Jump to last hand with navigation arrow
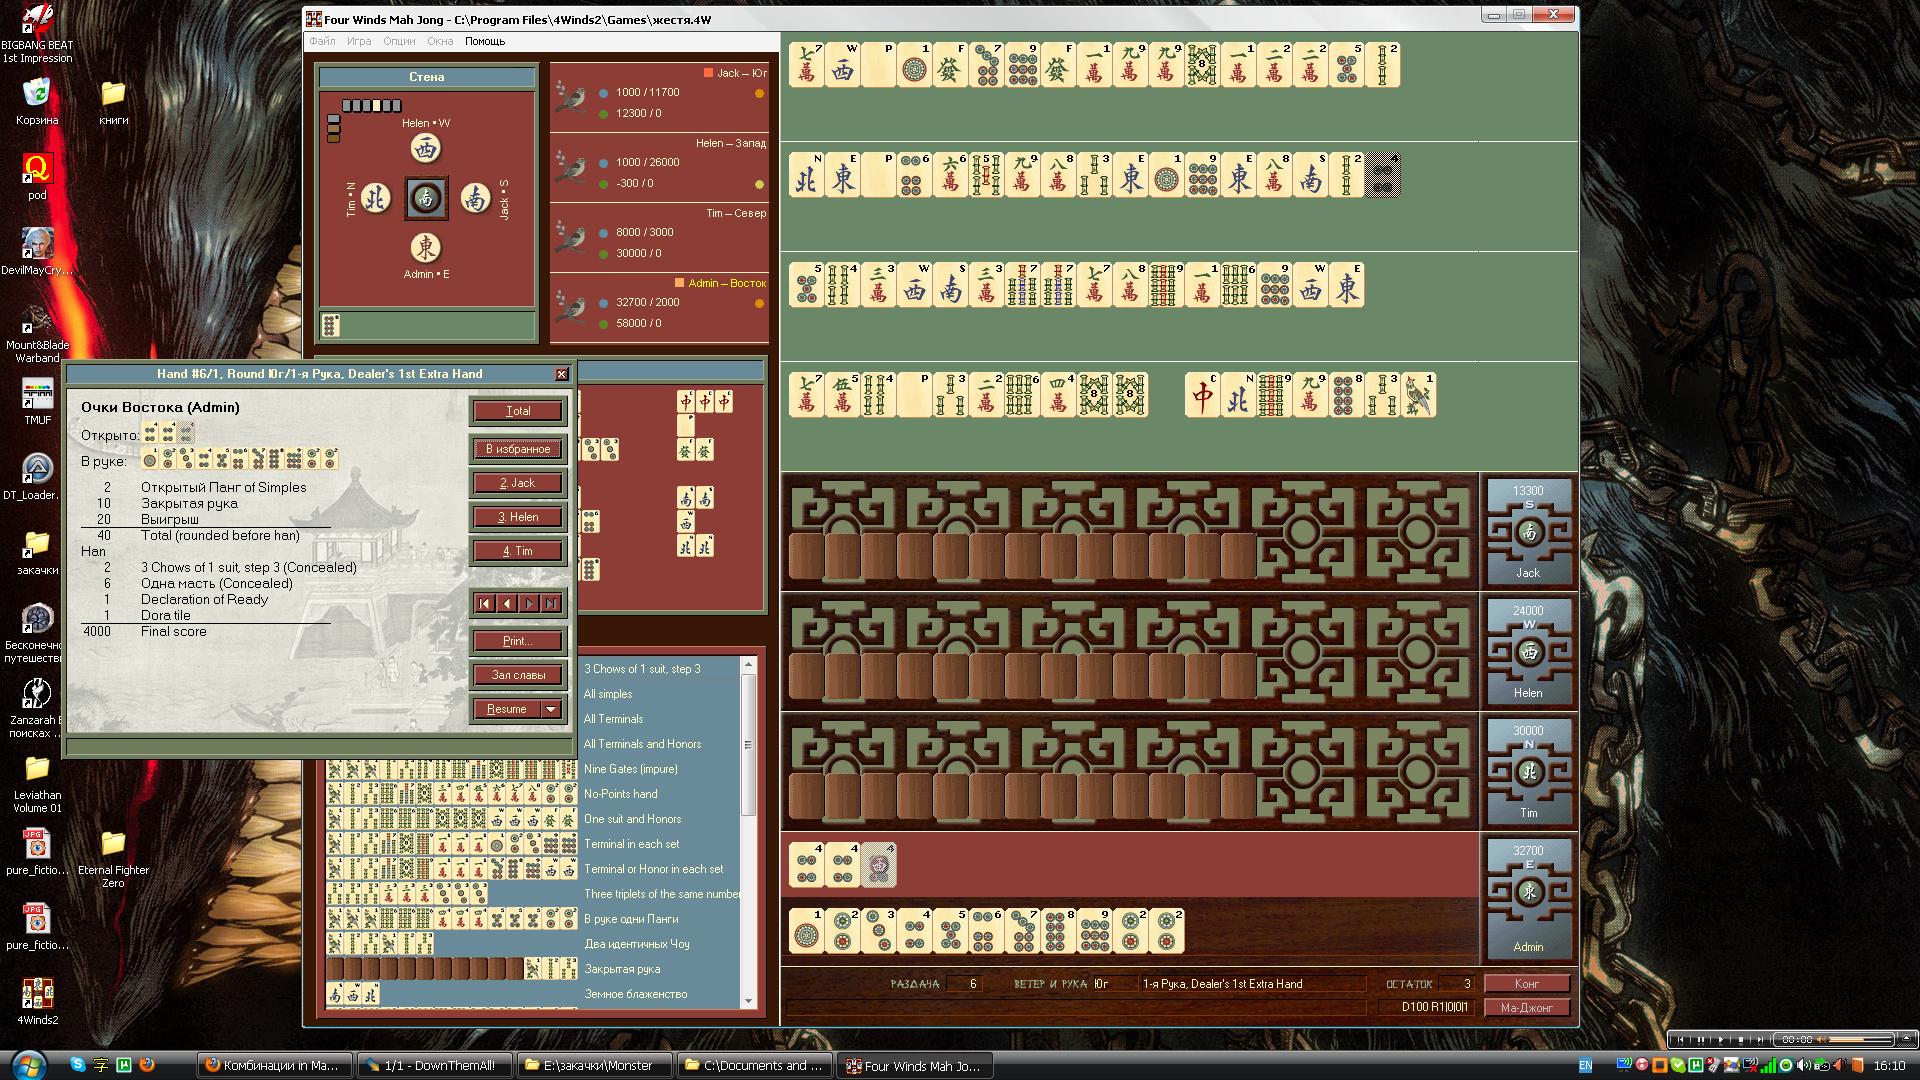 point(551,603)
